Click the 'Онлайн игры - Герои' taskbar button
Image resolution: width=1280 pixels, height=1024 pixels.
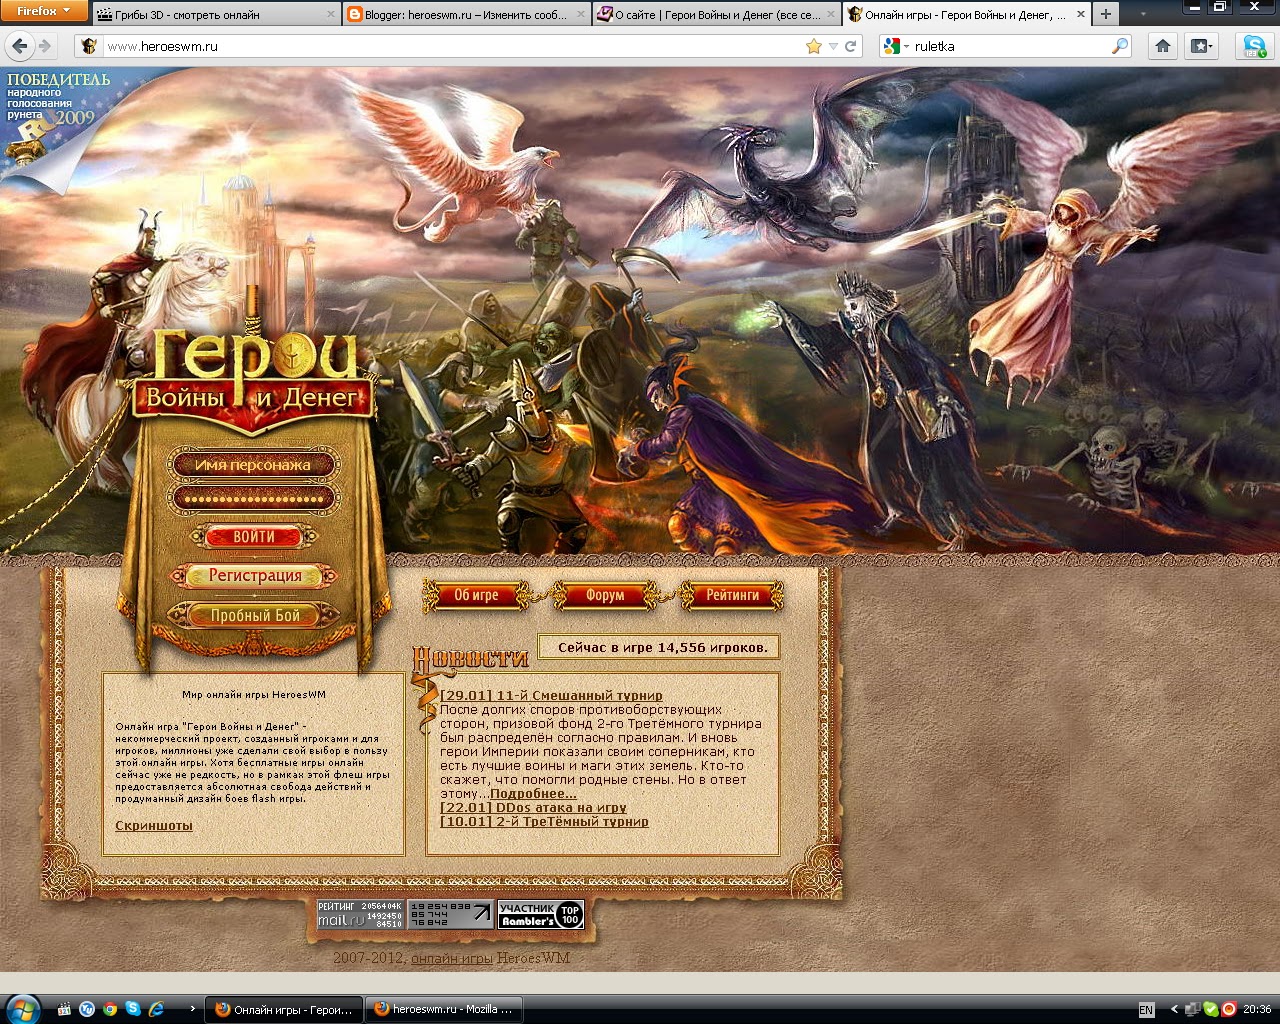click(x=284, y=1009)
